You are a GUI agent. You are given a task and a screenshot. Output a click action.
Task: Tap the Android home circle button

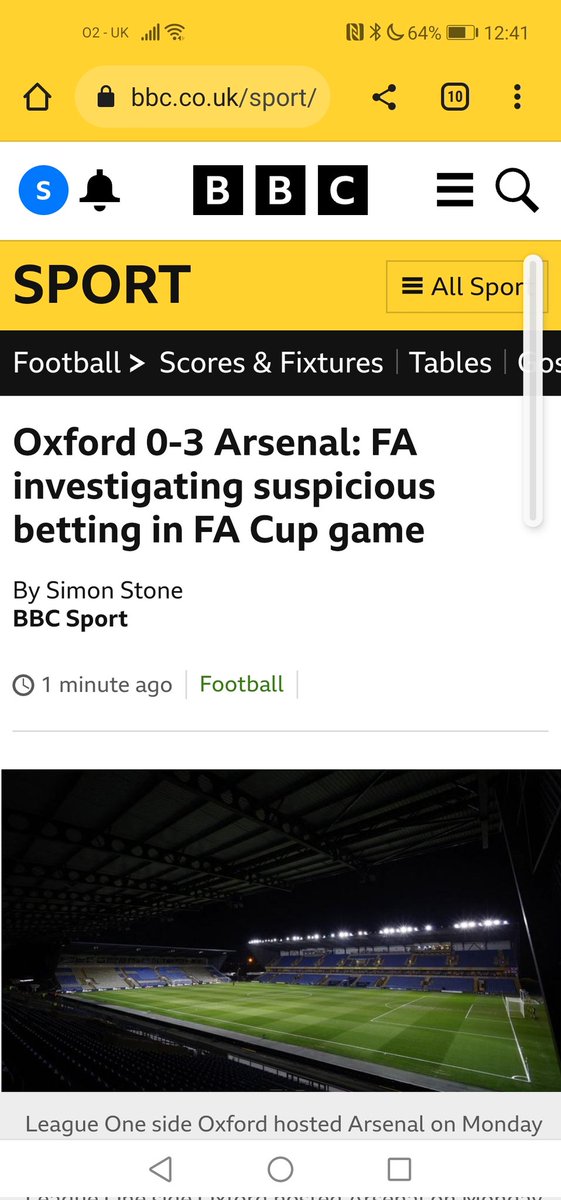pyautogui.click(x=280, y=1168)
